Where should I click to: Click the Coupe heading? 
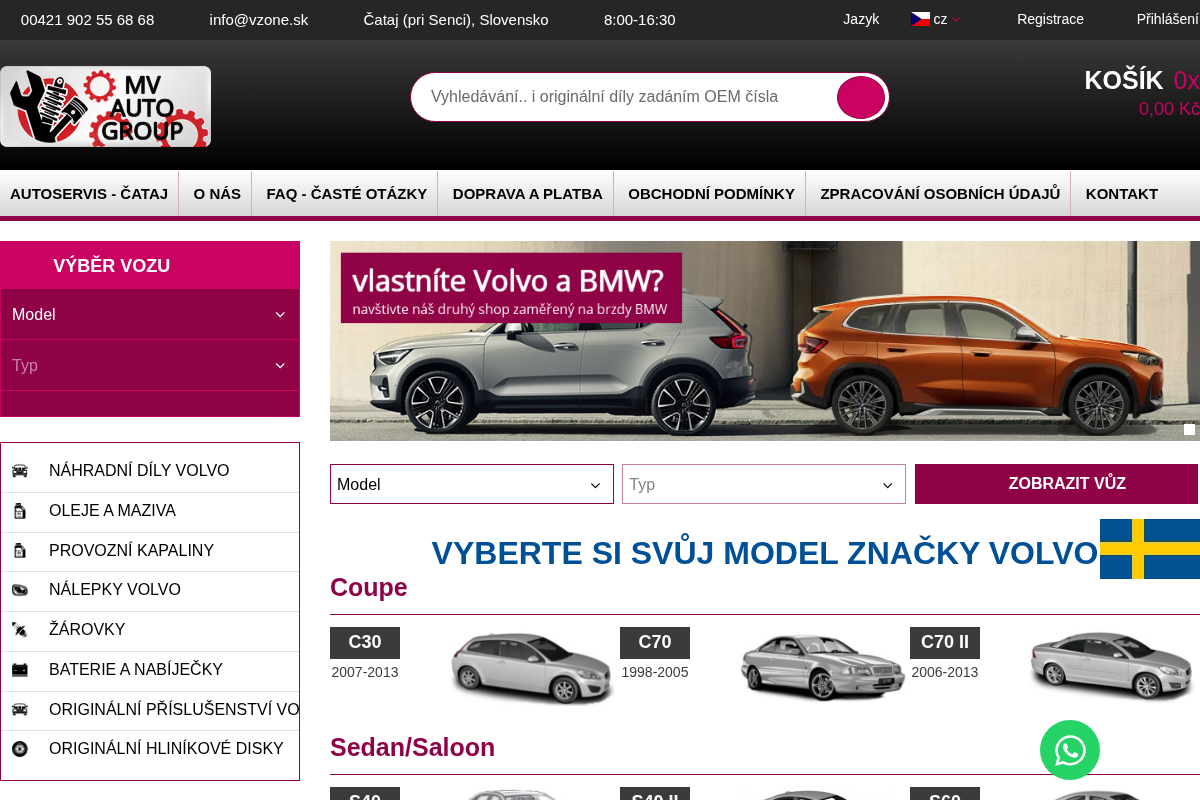(369, 588)
